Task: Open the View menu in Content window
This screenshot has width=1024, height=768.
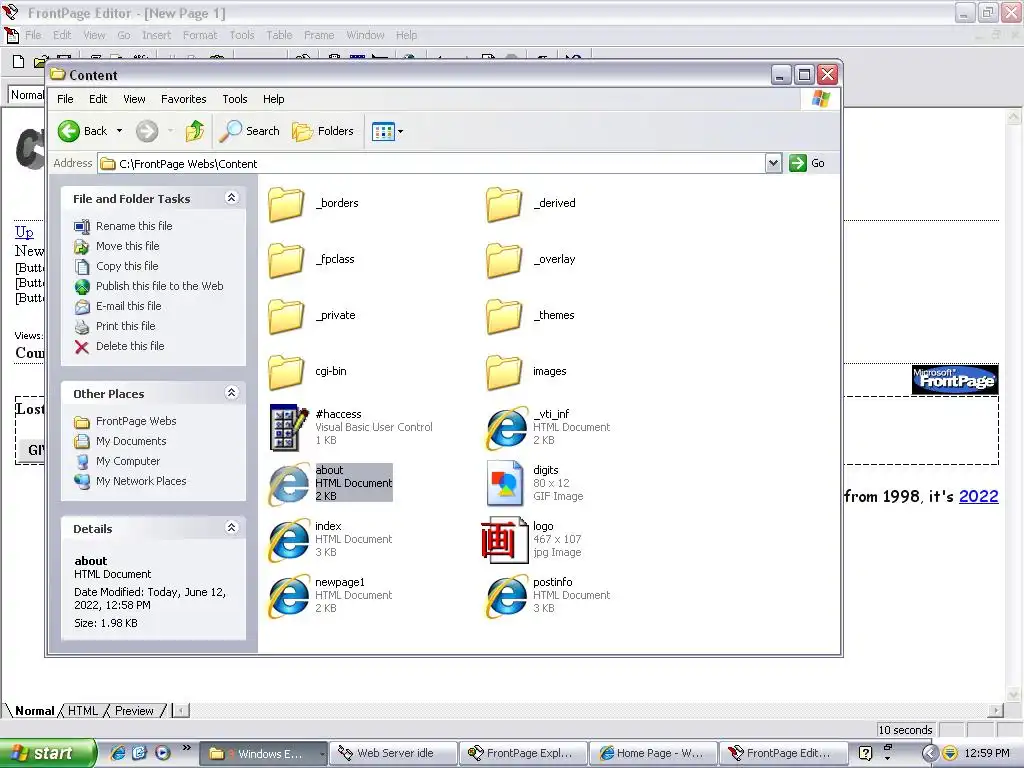Action: [x=134, y=99]
